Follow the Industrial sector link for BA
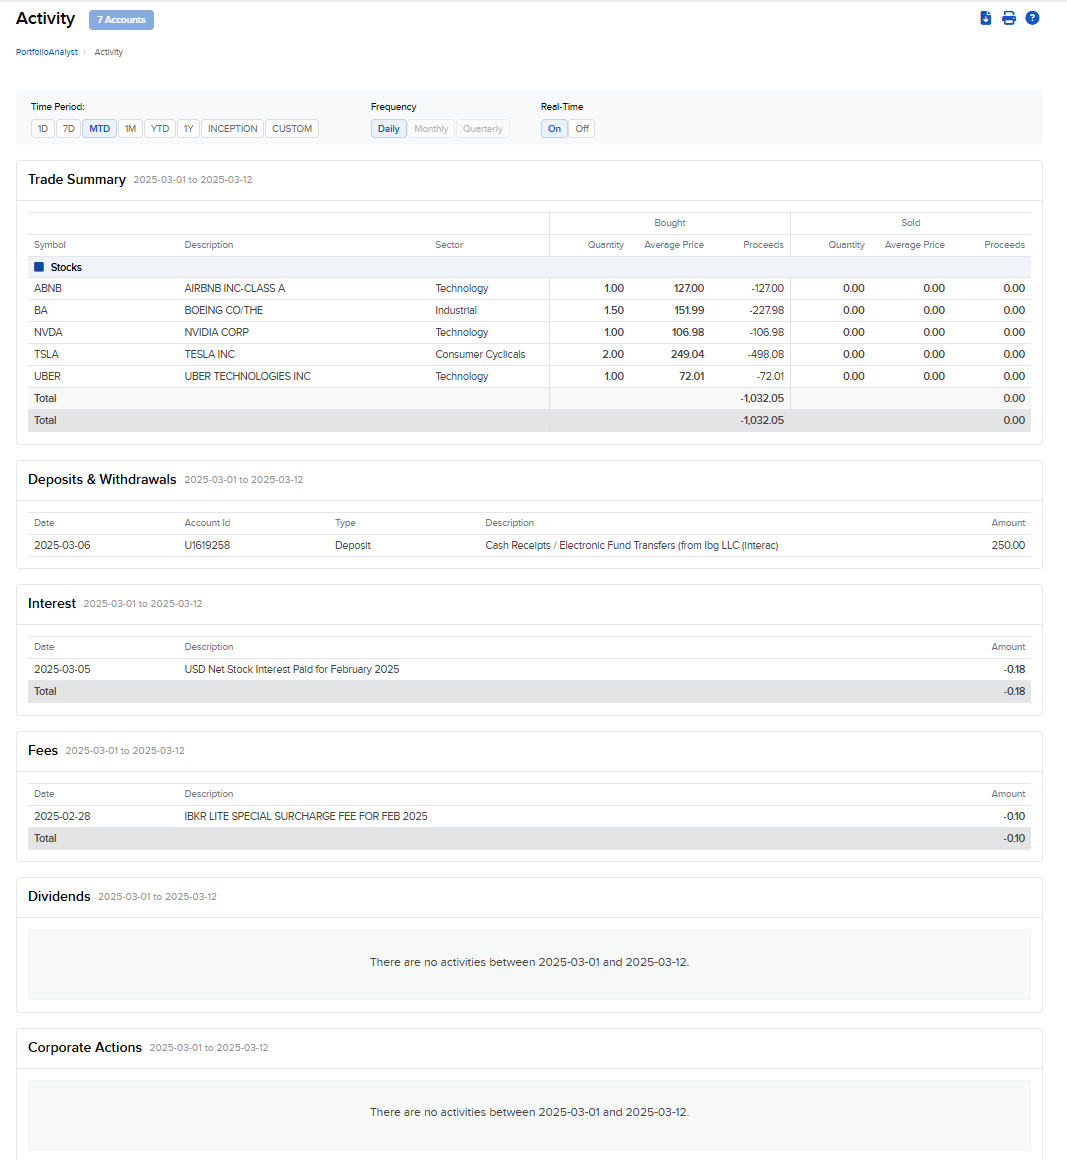 (455, 310)
